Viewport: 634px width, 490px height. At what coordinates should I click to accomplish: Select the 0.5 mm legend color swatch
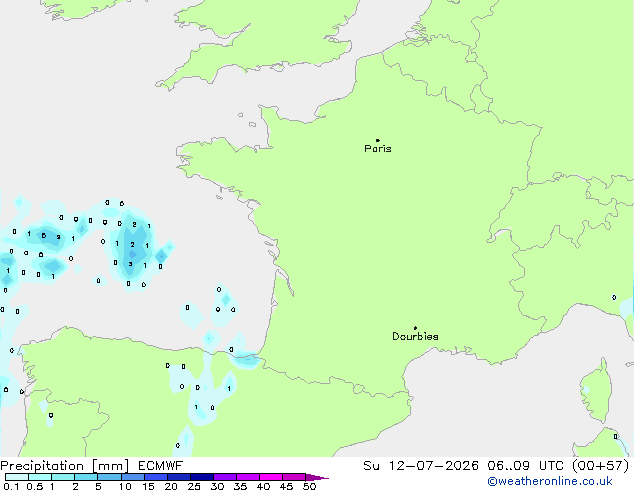[x=40, y=477]
